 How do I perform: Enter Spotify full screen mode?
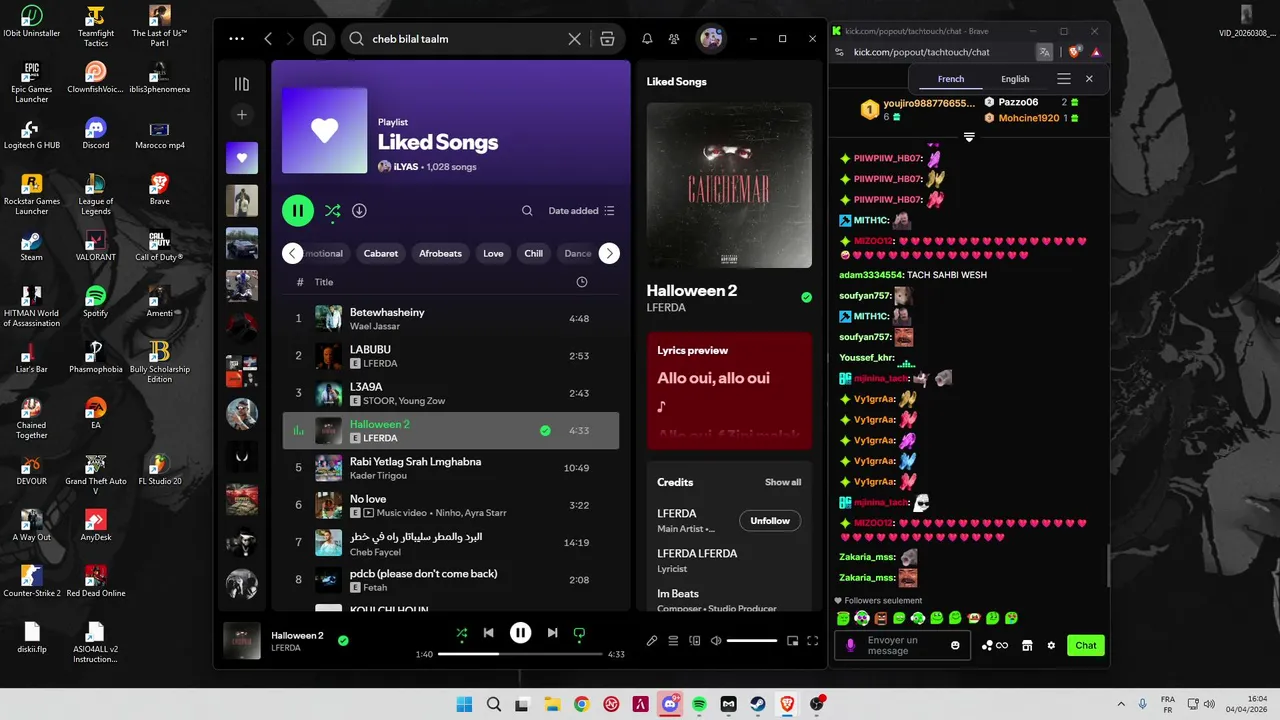[813, 641]
